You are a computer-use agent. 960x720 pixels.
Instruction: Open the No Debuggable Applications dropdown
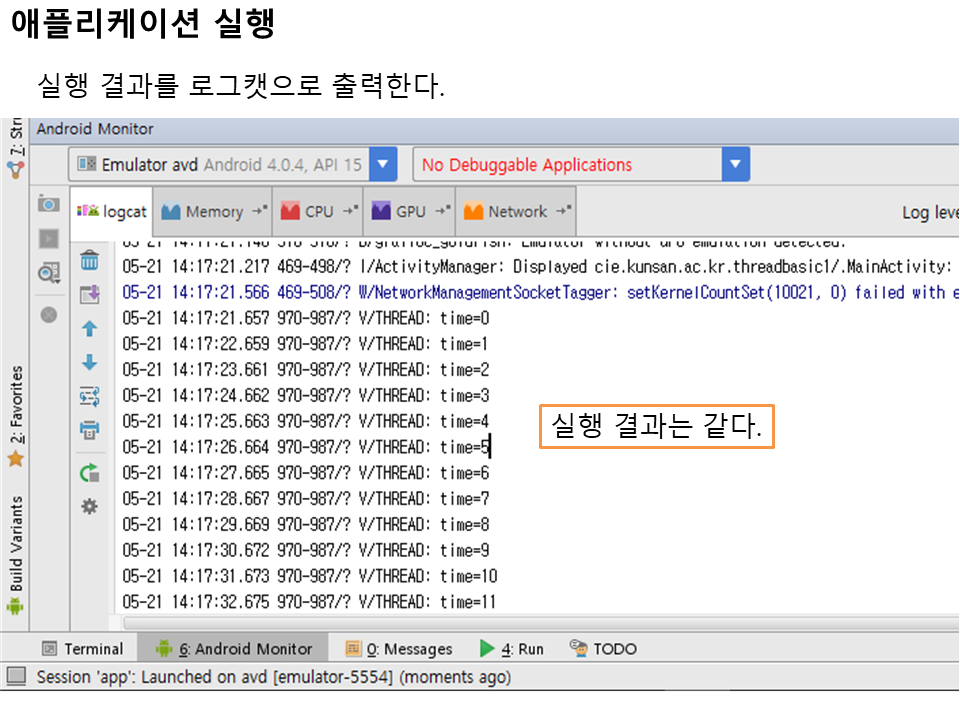tap(735, 165)
